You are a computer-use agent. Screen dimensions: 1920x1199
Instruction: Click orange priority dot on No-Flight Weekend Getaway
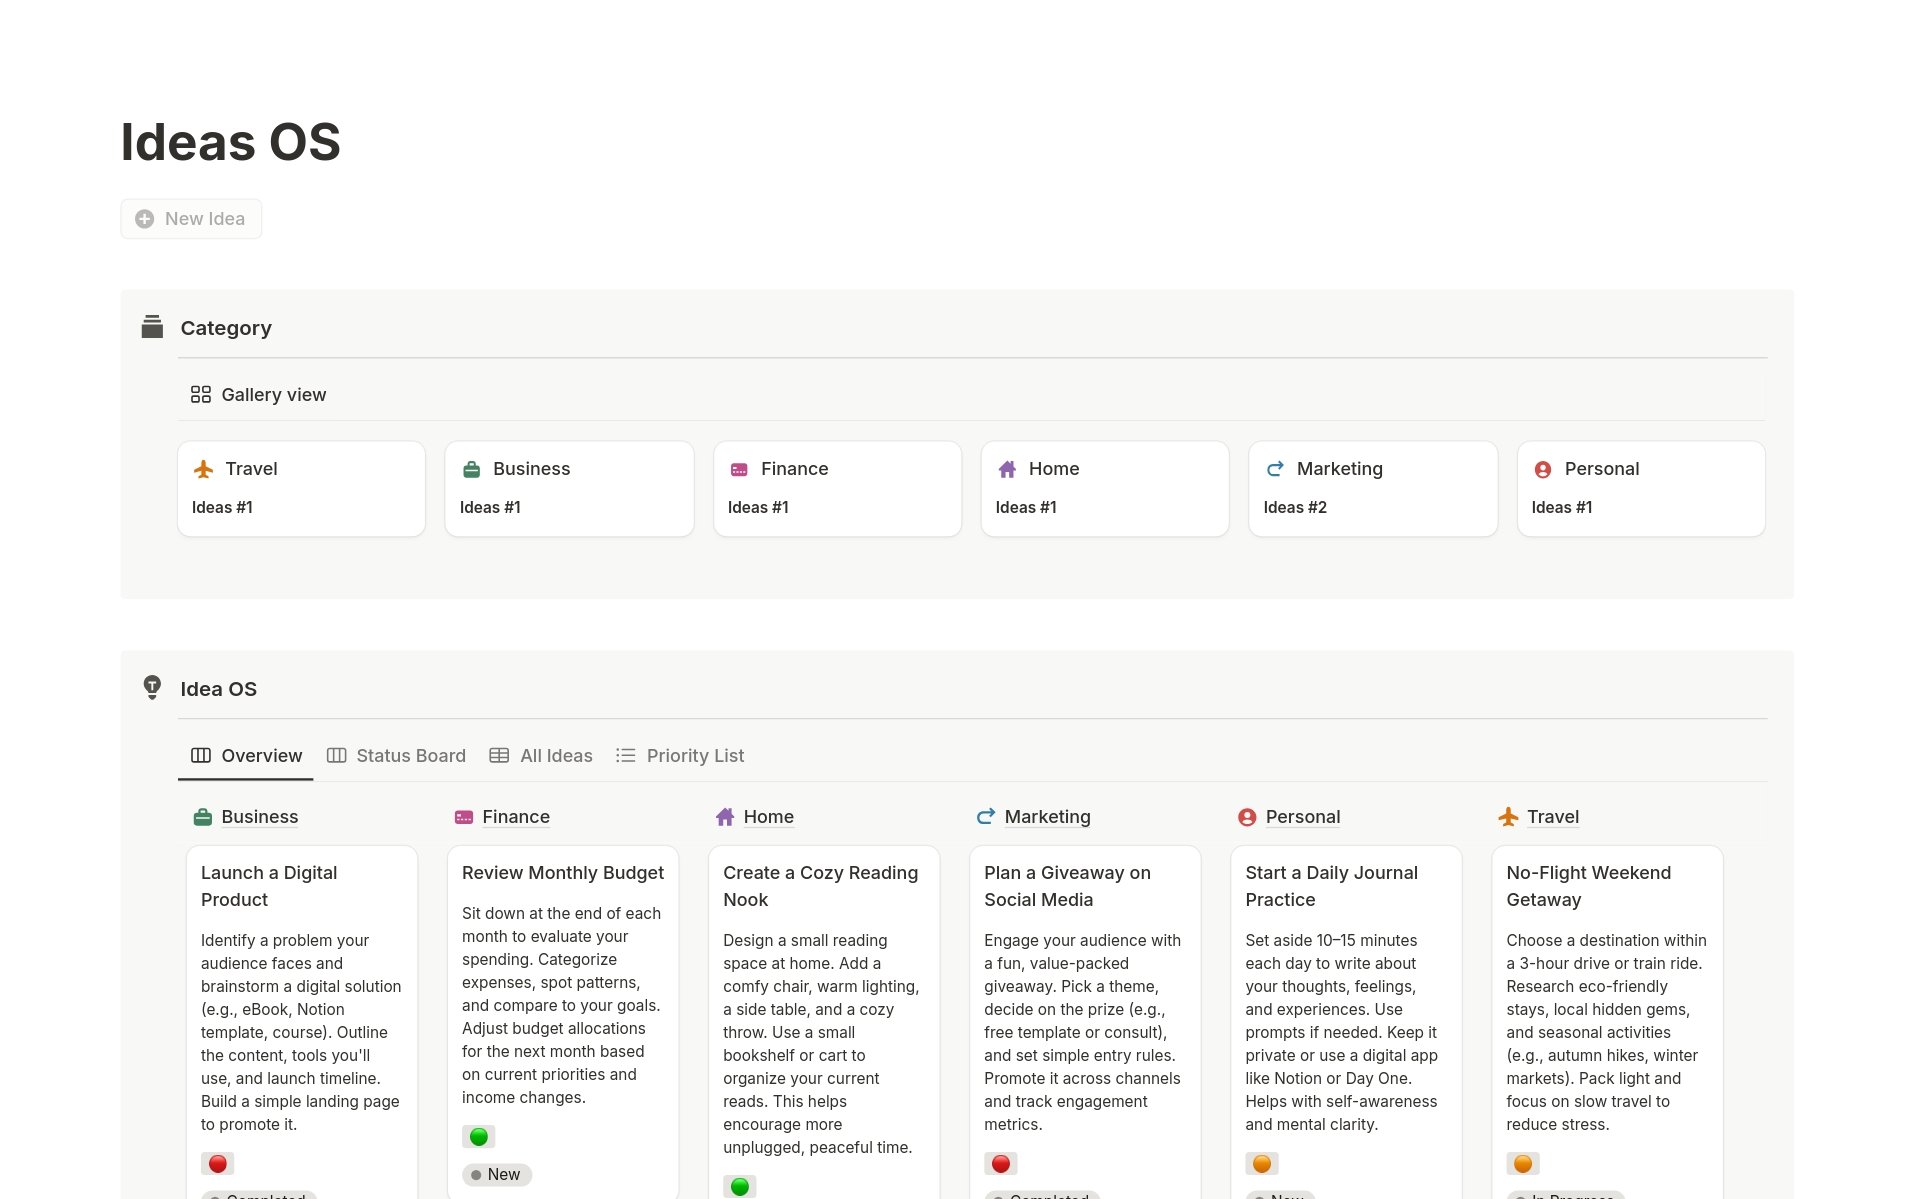click(1523, 1163)
